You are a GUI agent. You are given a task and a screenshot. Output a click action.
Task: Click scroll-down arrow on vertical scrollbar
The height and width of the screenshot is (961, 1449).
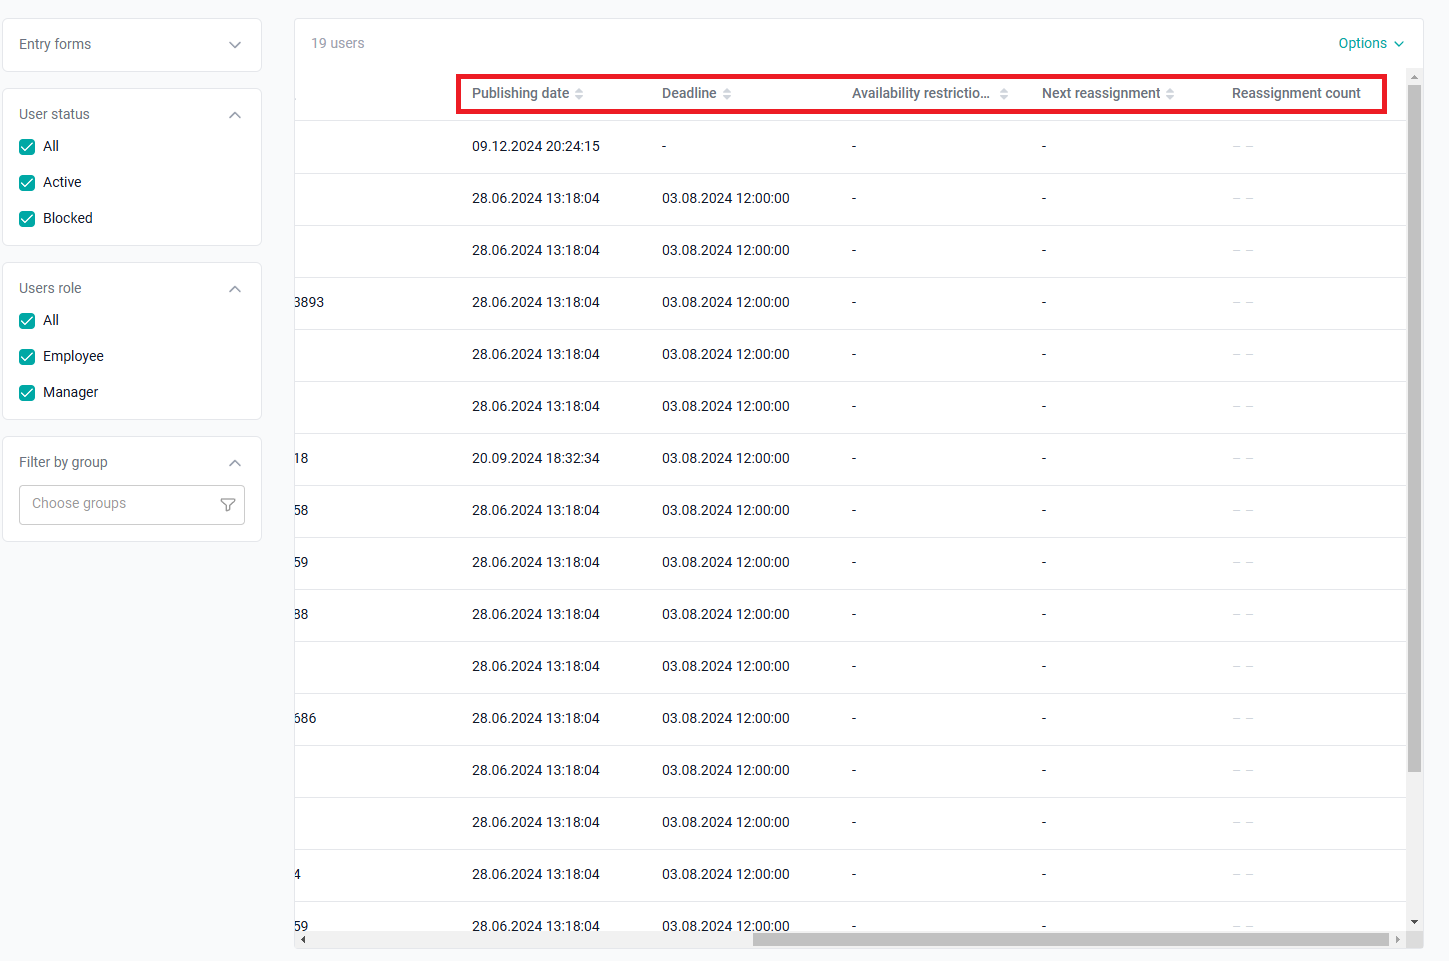1414,922
